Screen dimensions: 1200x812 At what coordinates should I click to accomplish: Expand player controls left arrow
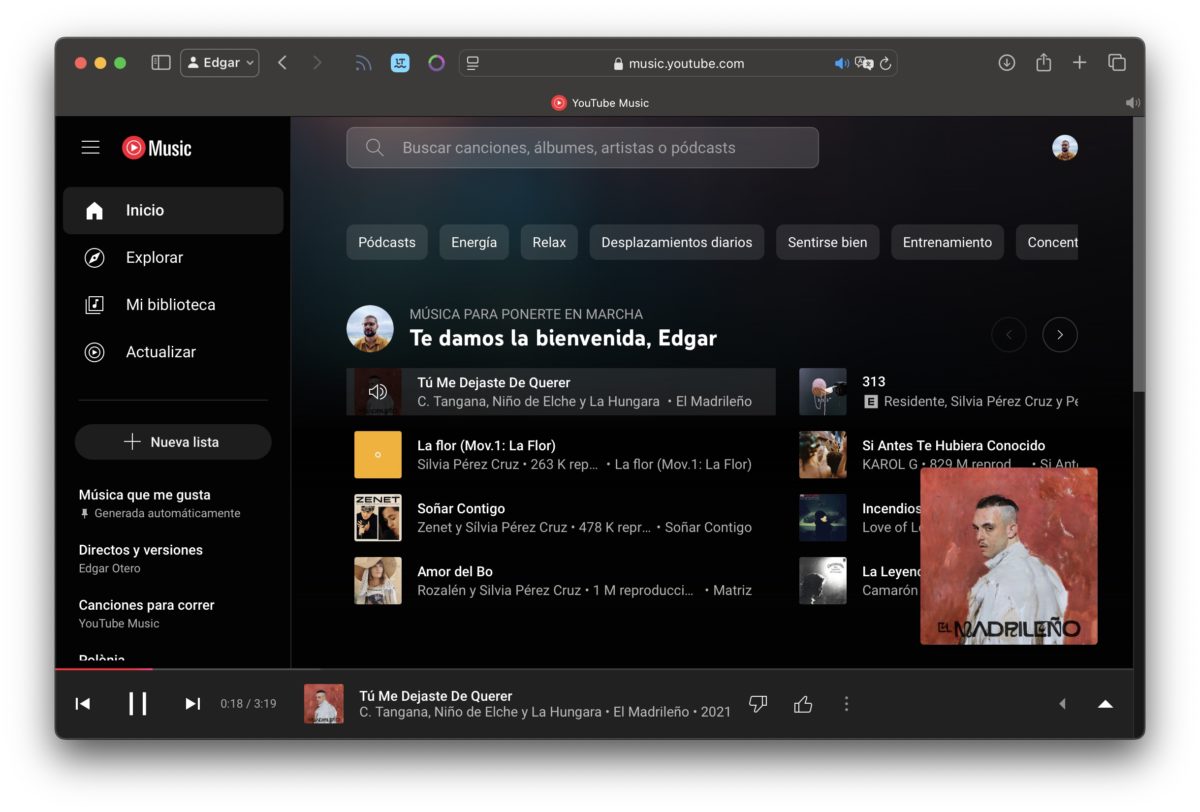(1062, 704)
